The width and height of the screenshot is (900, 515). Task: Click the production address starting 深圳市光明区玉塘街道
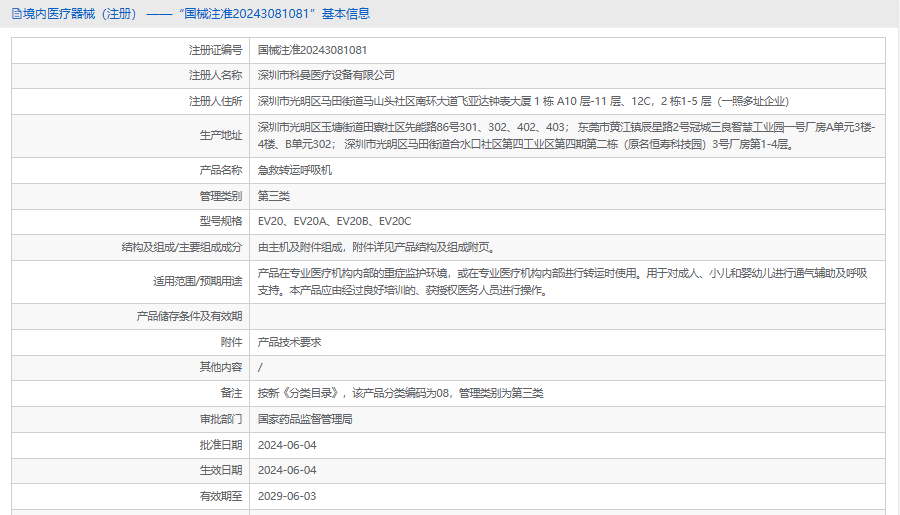567,135
